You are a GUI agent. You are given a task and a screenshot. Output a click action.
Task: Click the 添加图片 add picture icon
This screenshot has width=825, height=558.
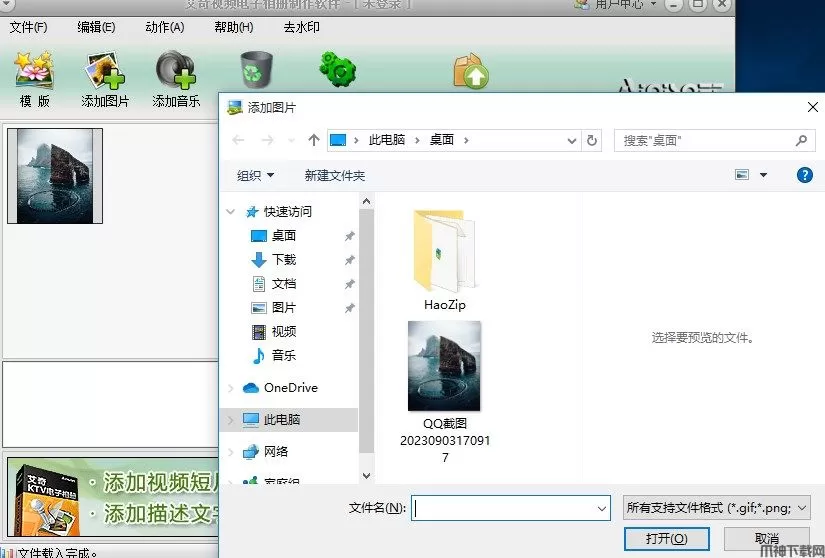pos(105,72)
